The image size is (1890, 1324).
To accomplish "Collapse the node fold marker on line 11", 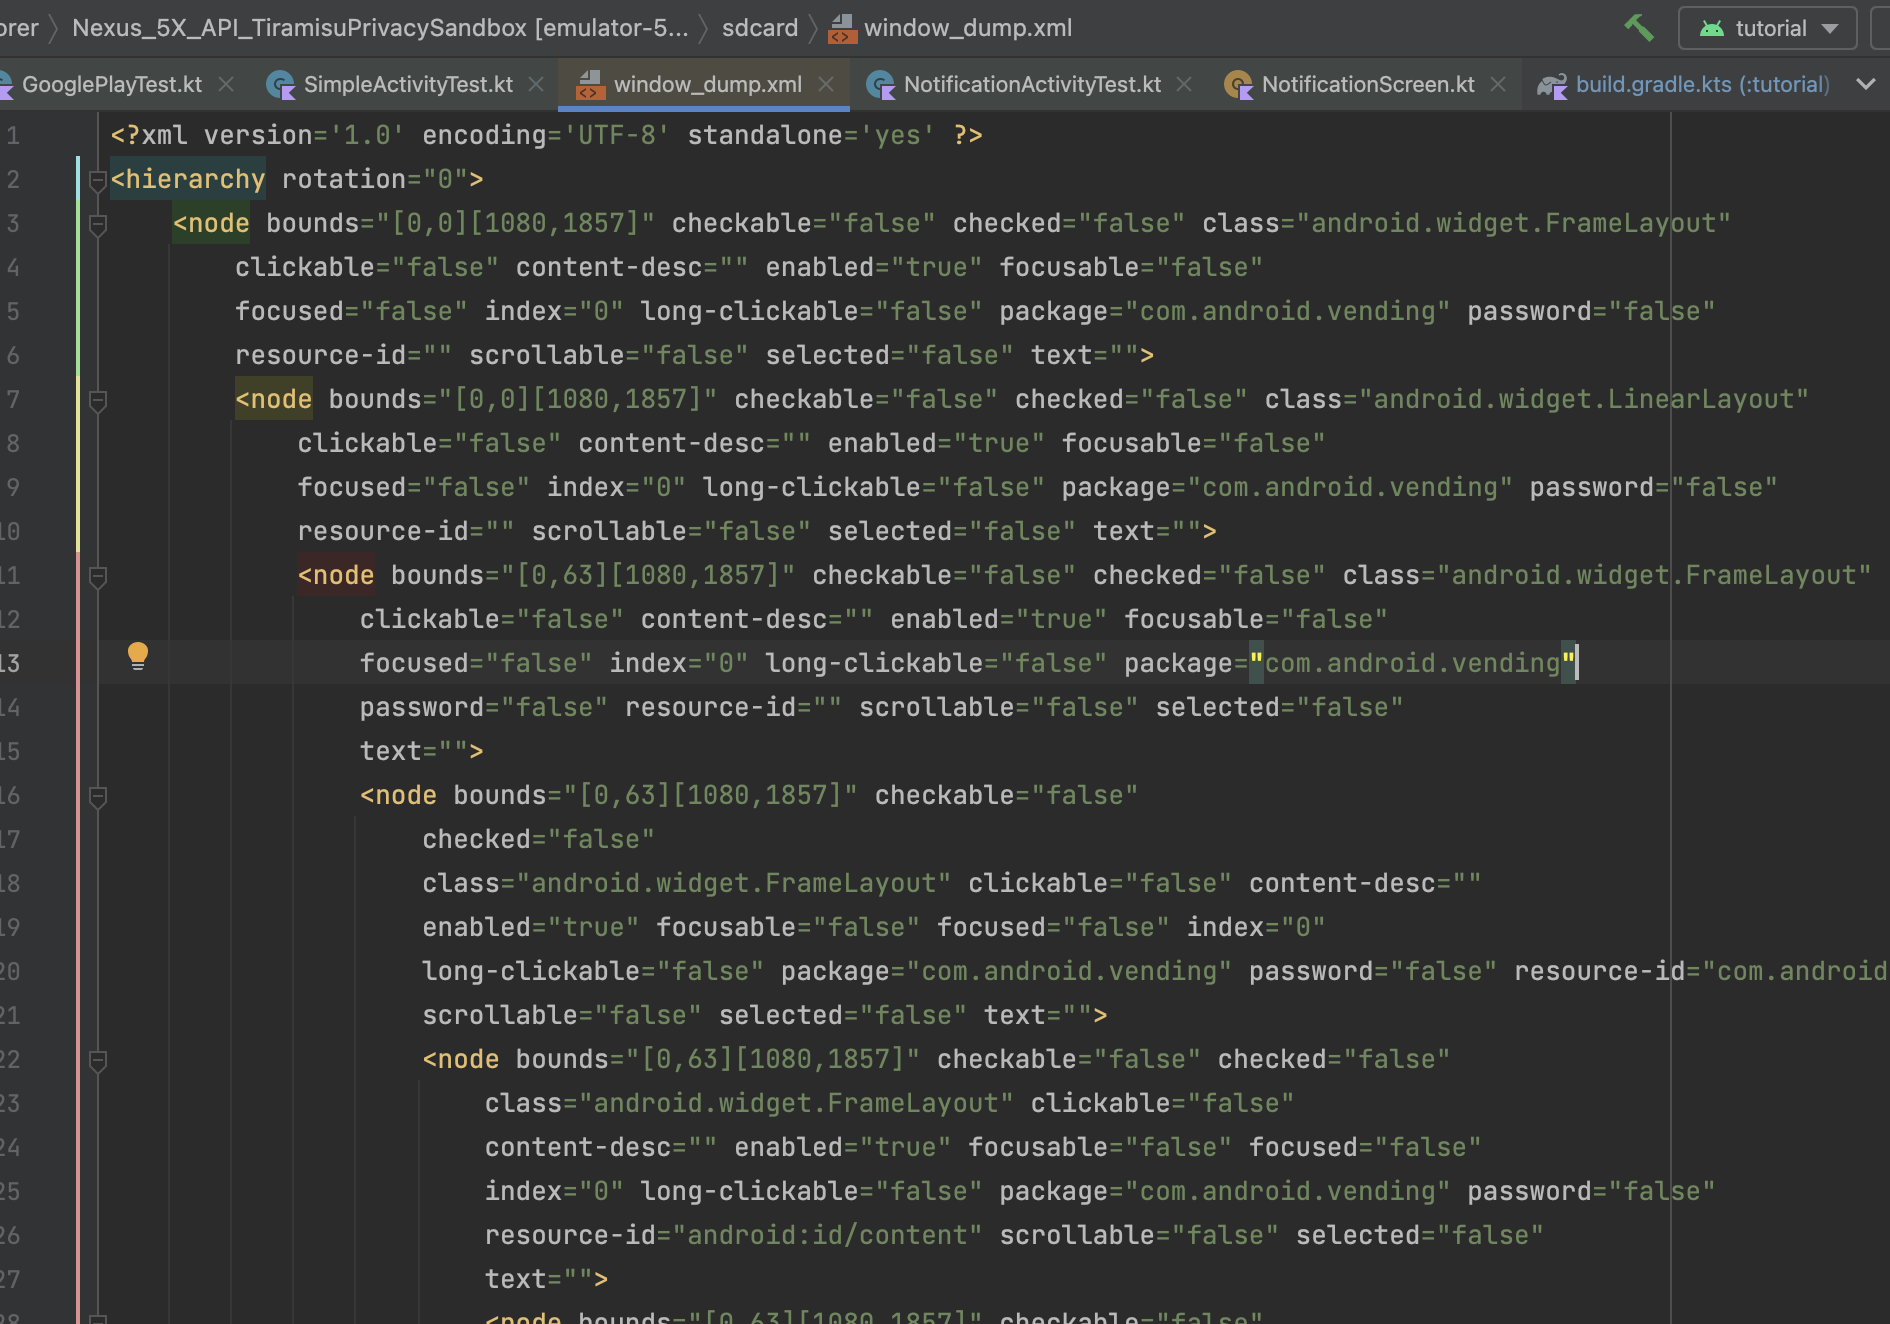I will 98,577.
